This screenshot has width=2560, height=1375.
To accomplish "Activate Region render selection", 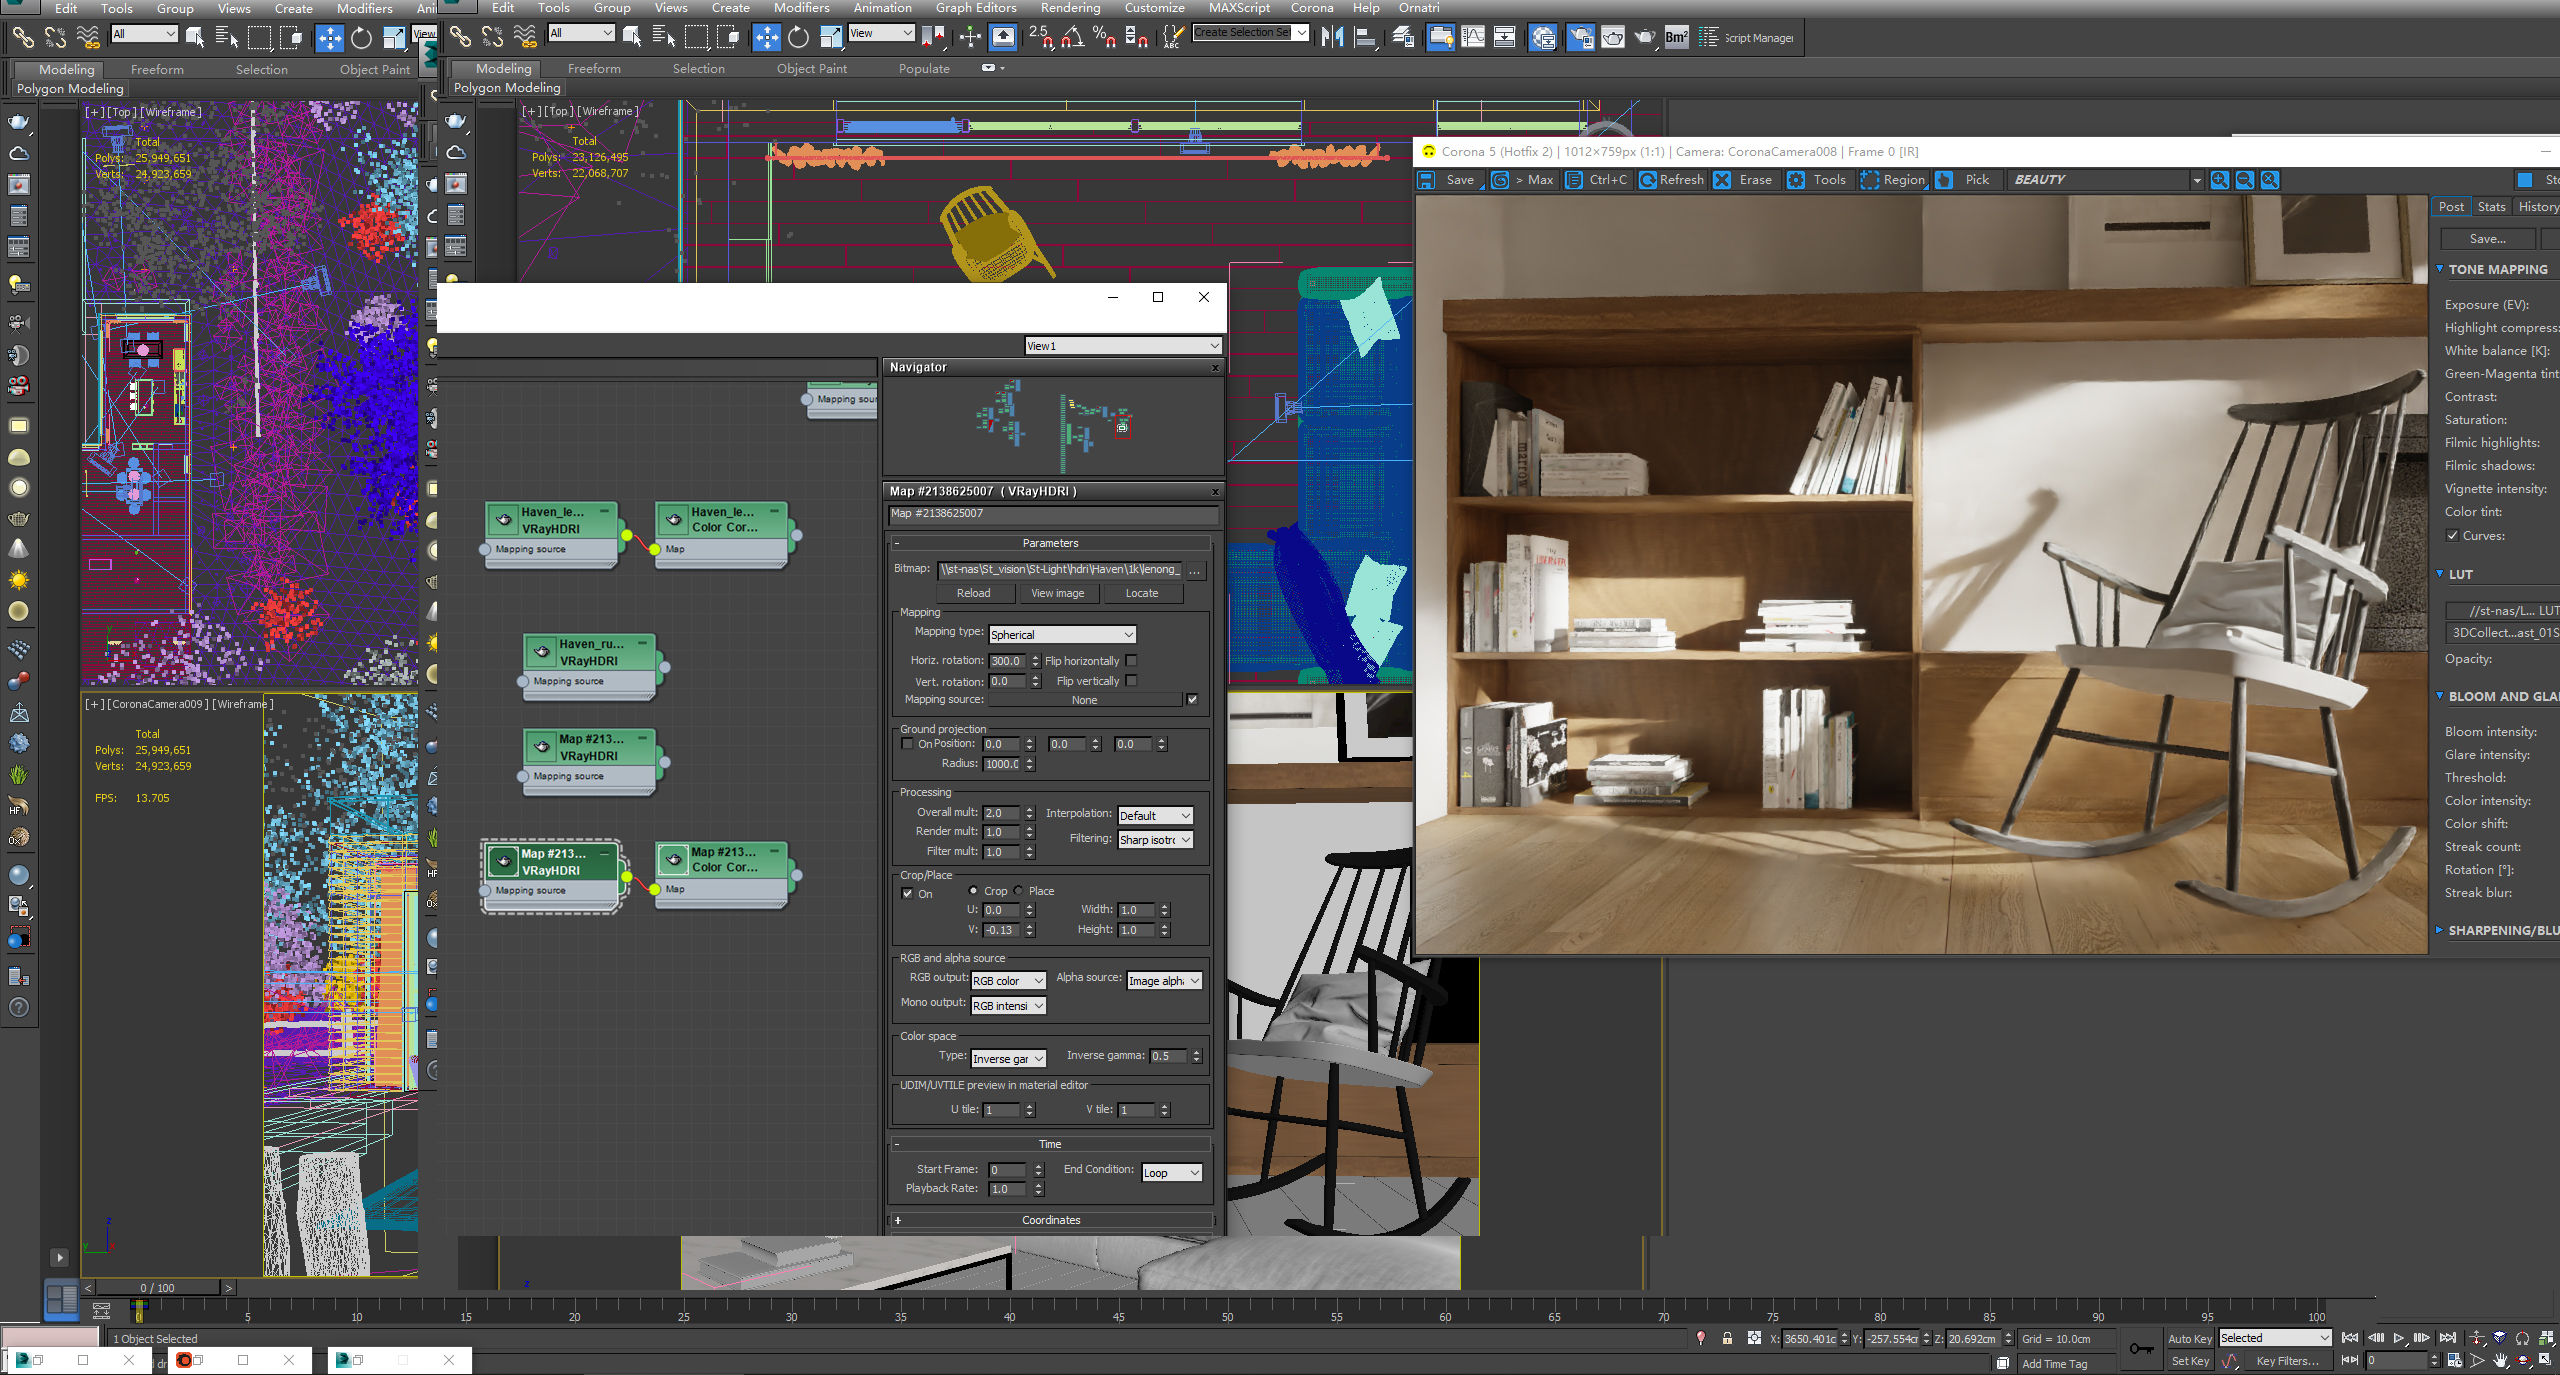I will [1893, 180].
